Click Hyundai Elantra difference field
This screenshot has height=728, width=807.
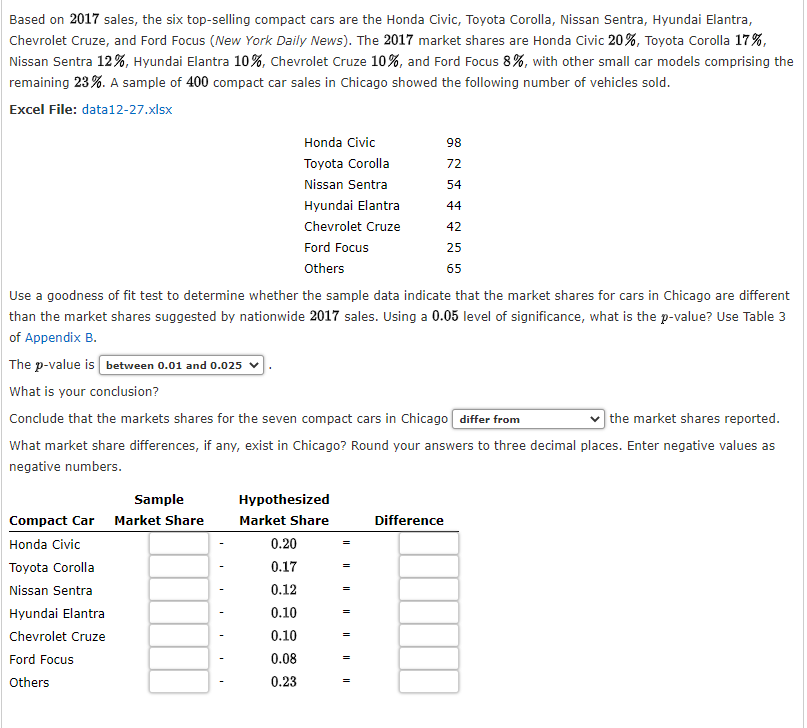(x=429, y=613)
